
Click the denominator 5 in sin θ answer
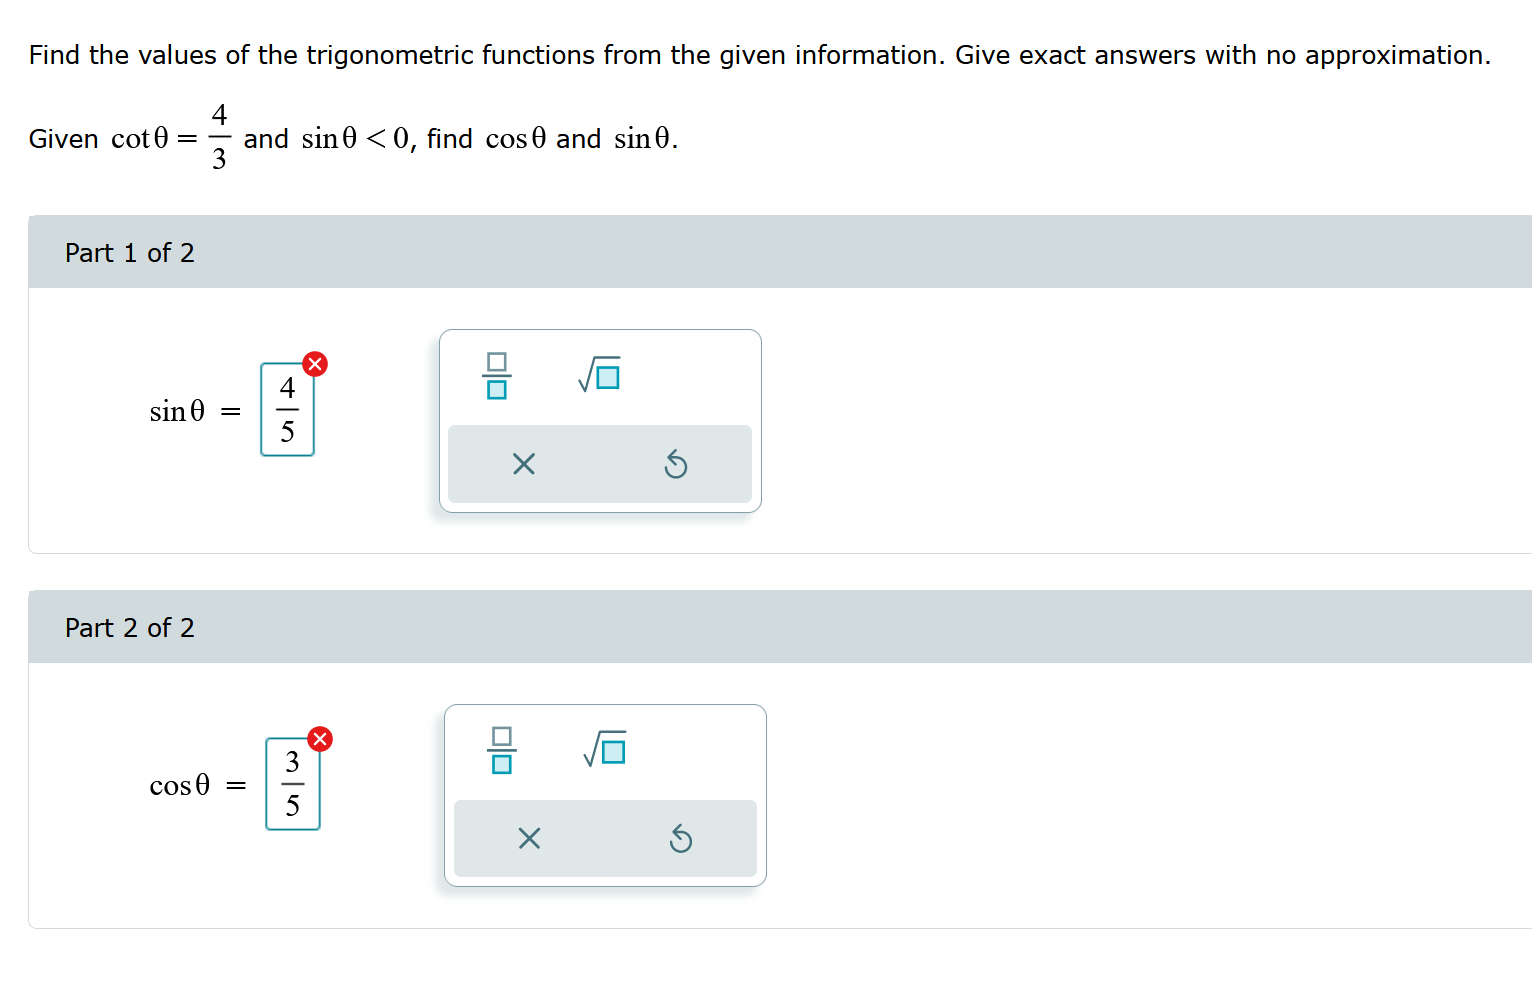288,432
